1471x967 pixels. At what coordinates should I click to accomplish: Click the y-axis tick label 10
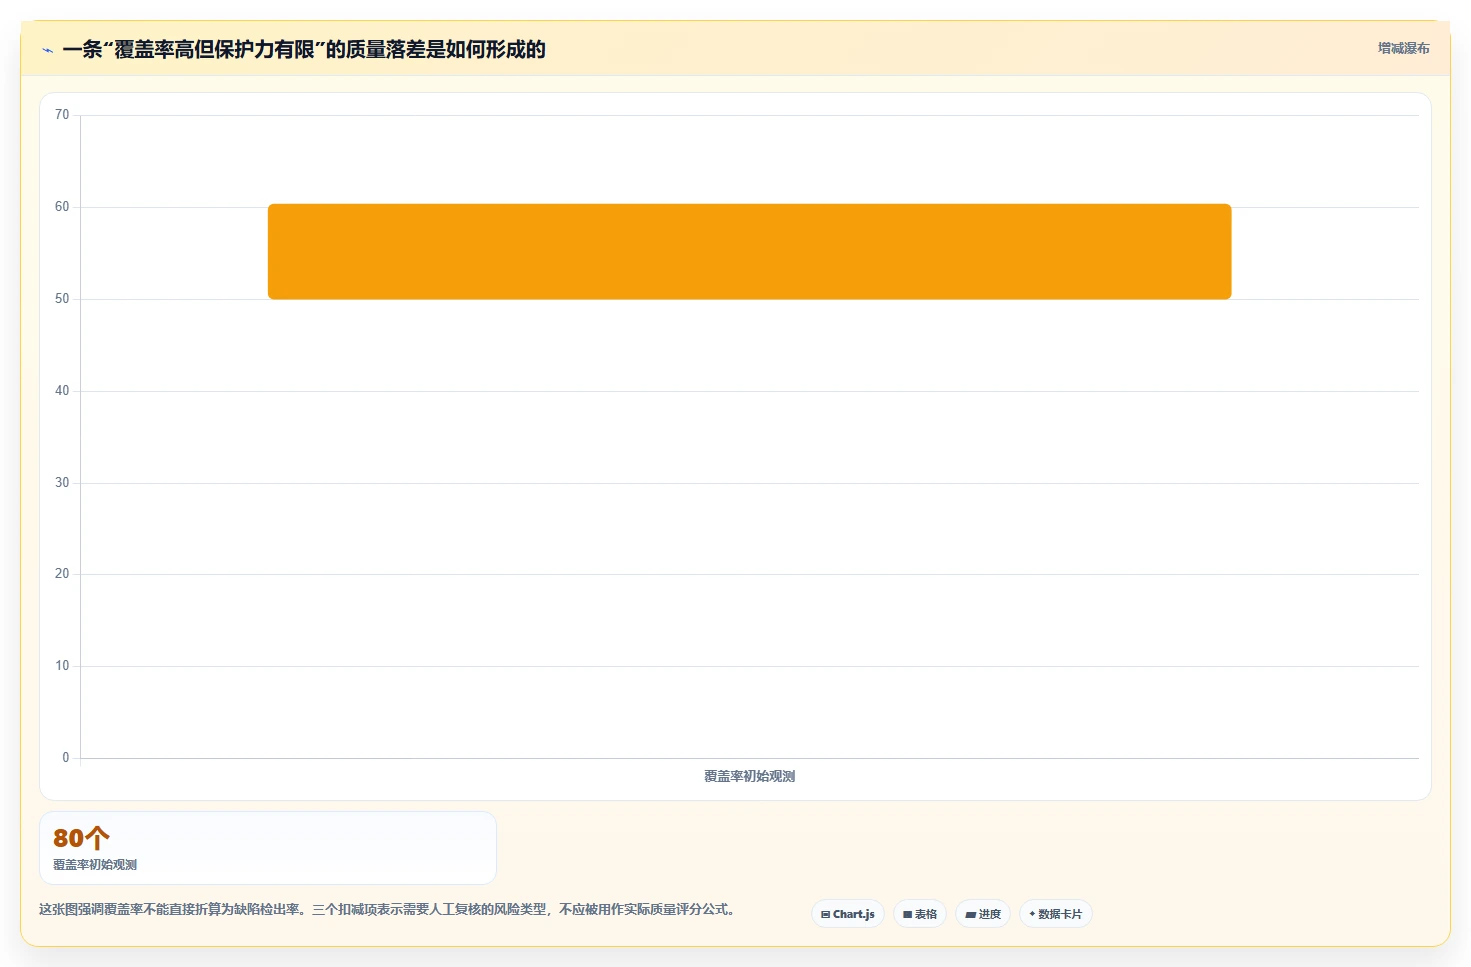tap(62, 666)
